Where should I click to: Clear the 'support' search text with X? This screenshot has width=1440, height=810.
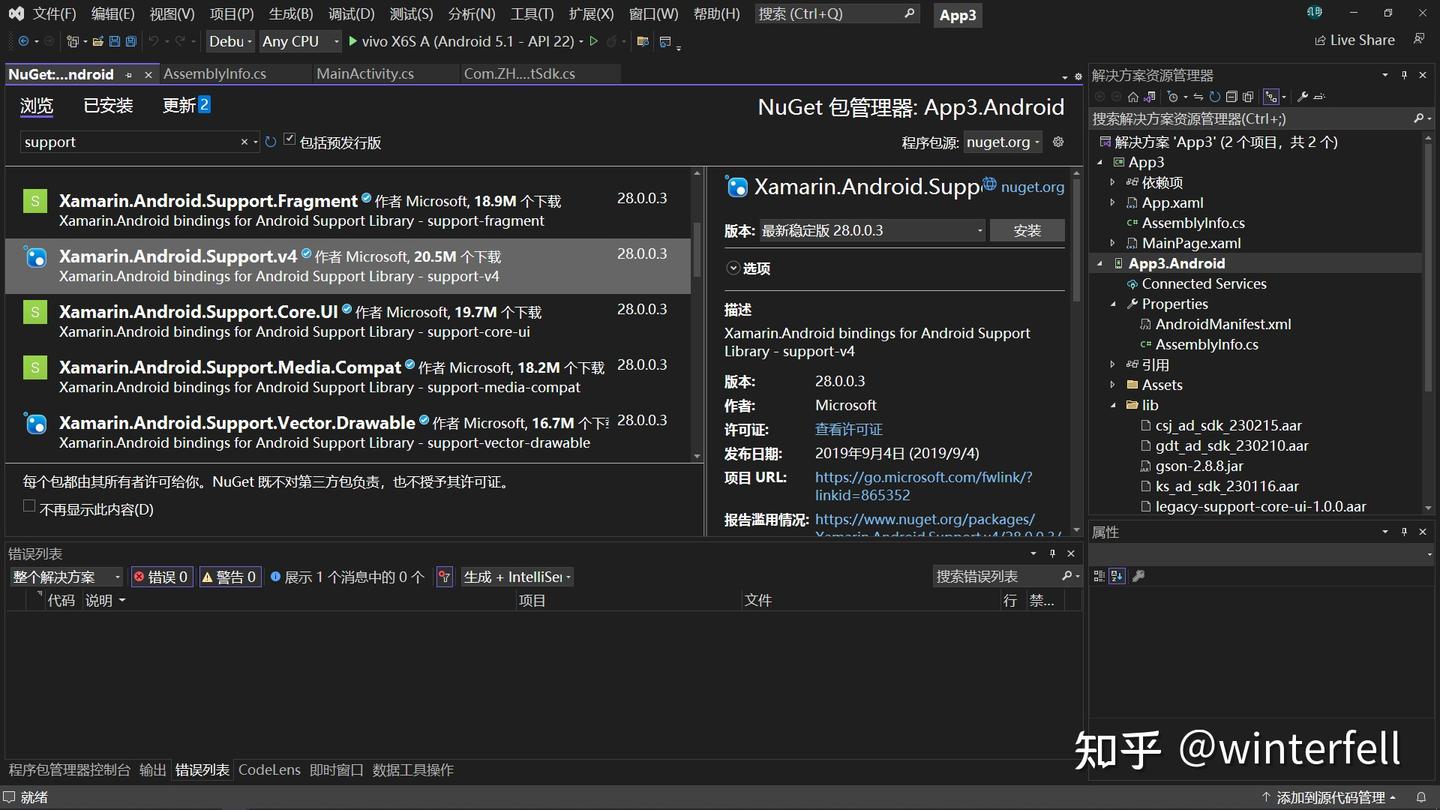pyautogui.click(x=244, y=142)
